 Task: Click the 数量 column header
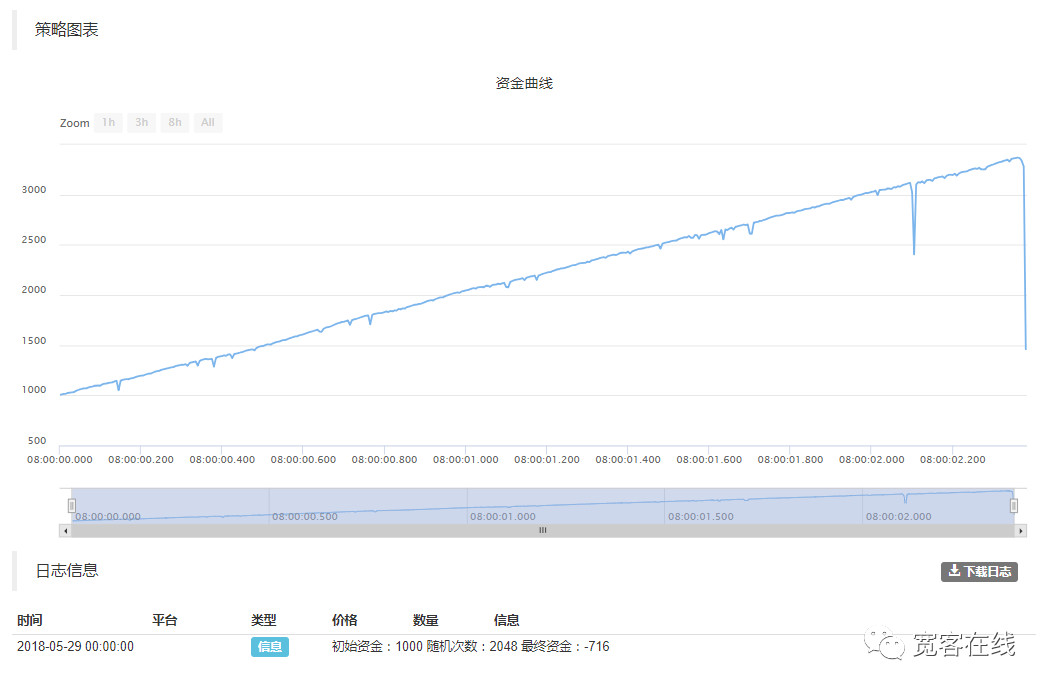point(426,620)
